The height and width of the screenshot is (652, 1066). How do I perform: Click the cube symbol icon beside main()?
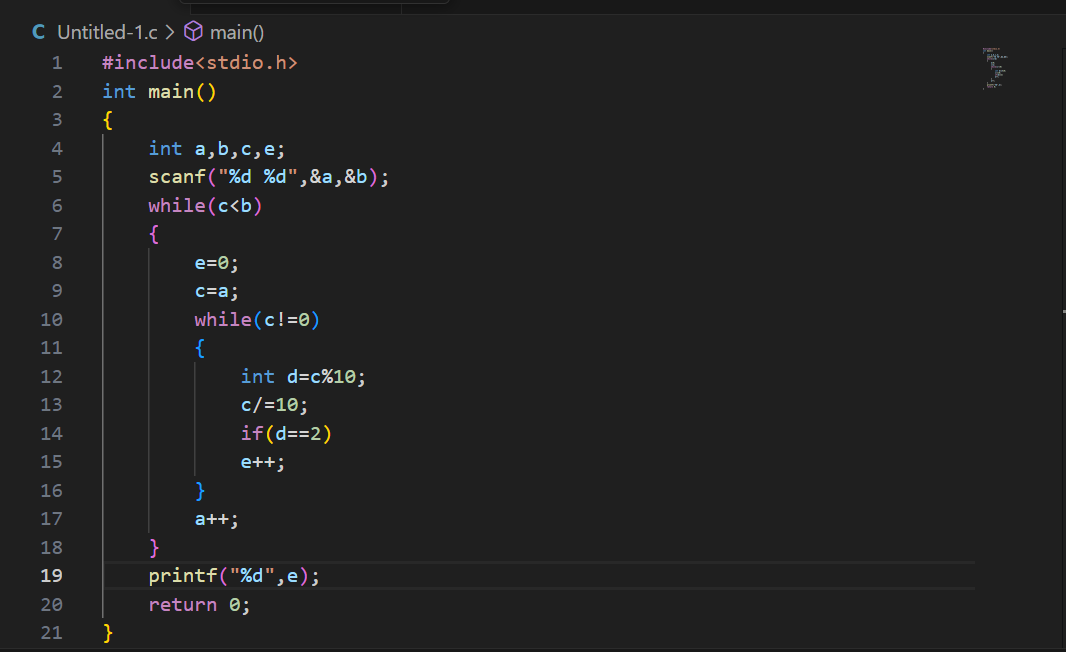pyautogui.click(x=194, y=31)
